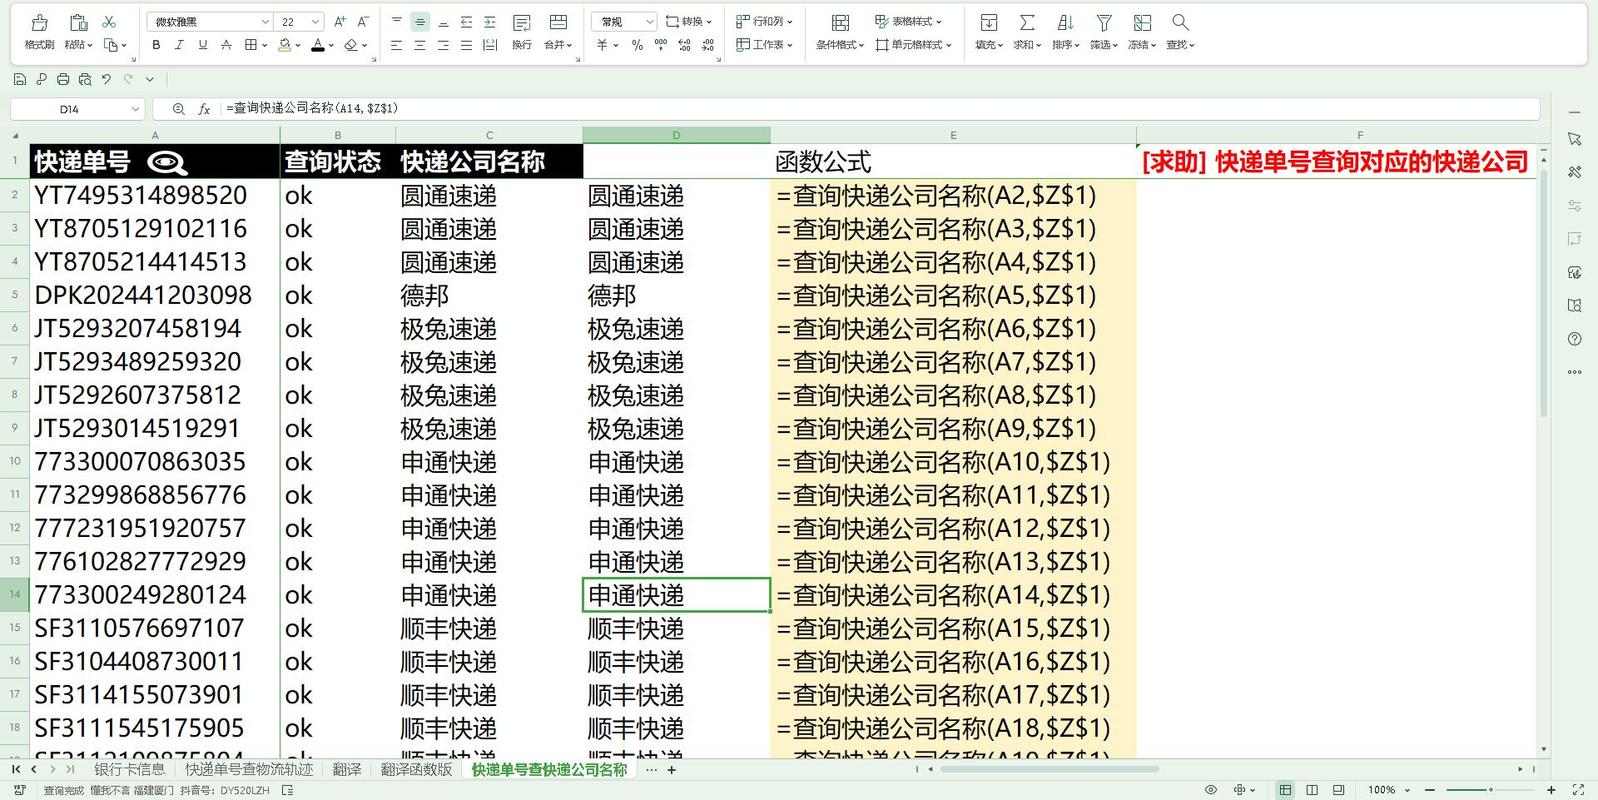Show more sheets via the ellipsis tab
Viewport: 1598px width, 800px height.
tap(652, 770)
